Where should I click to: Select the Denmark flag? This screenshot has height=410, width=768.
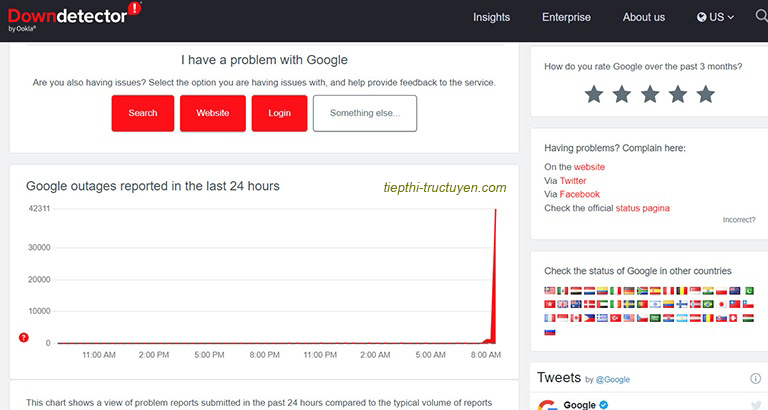(589, 304)
